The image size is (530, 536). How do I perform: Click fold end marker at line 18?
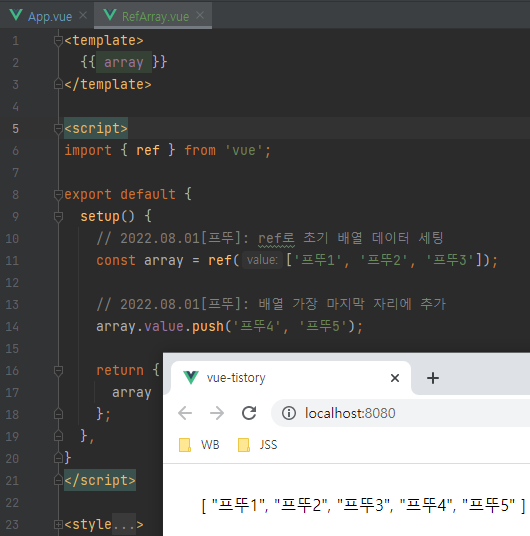(x=58, y=414)
